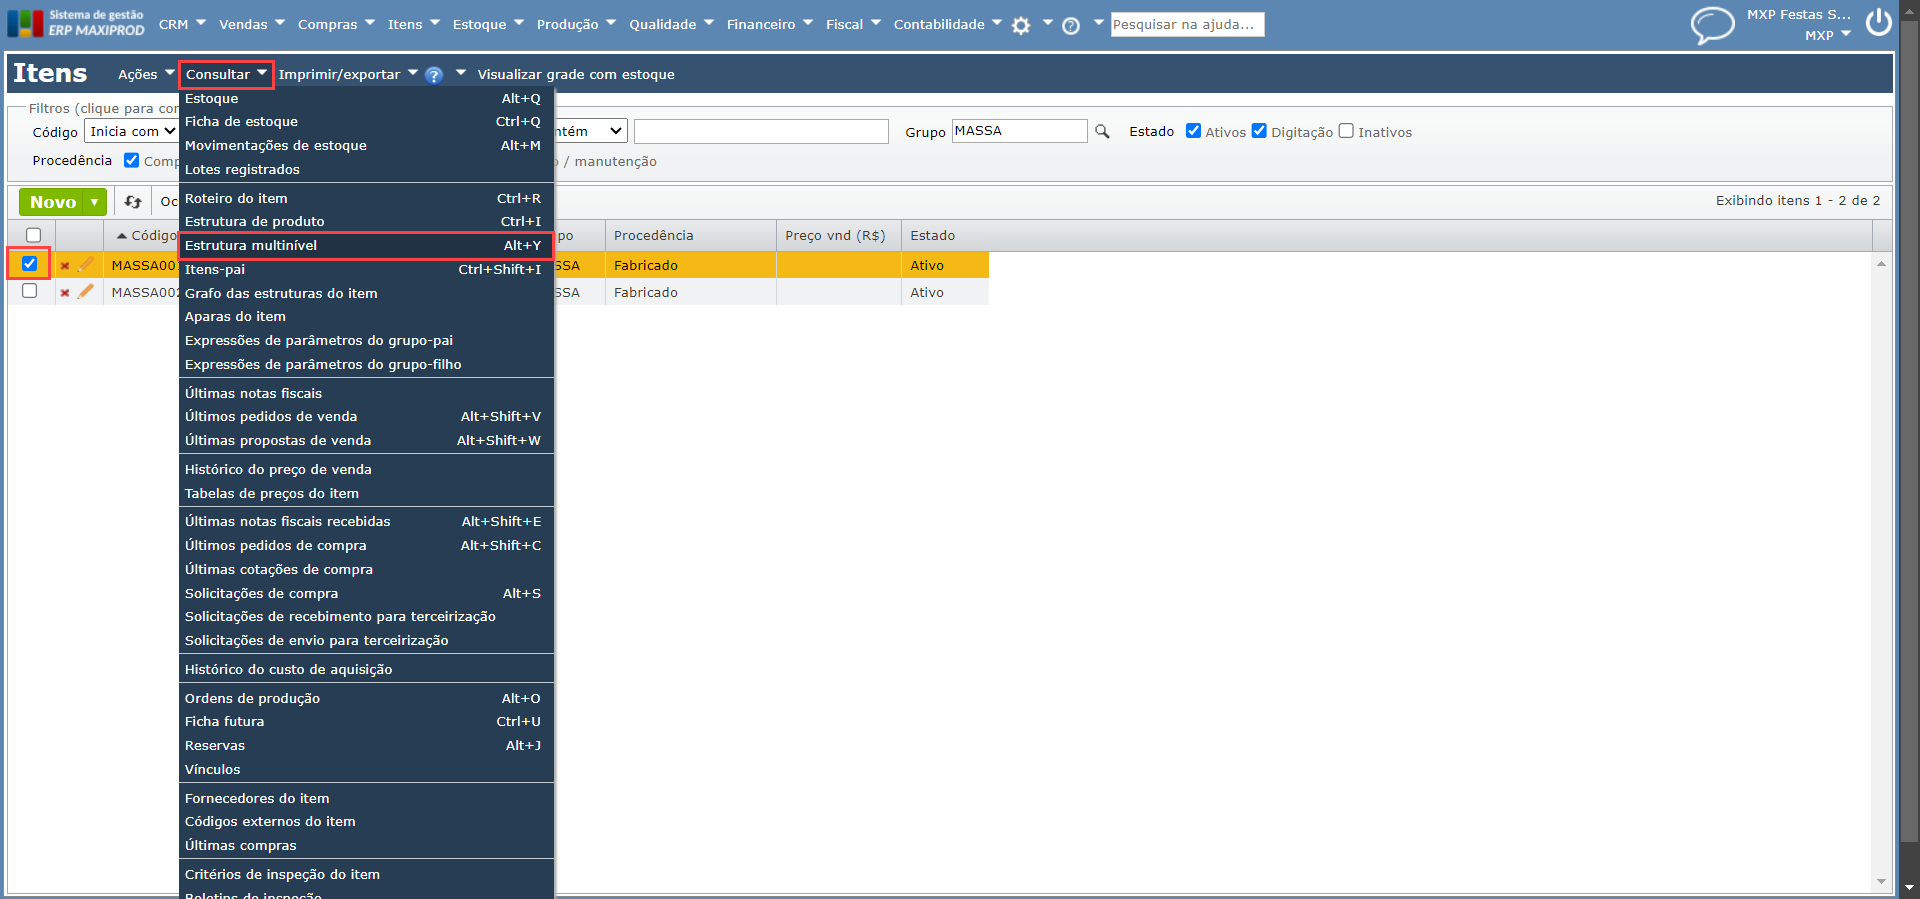Select Últimas notas fiscais entry

pyautogui.click(x=366, y=394)
